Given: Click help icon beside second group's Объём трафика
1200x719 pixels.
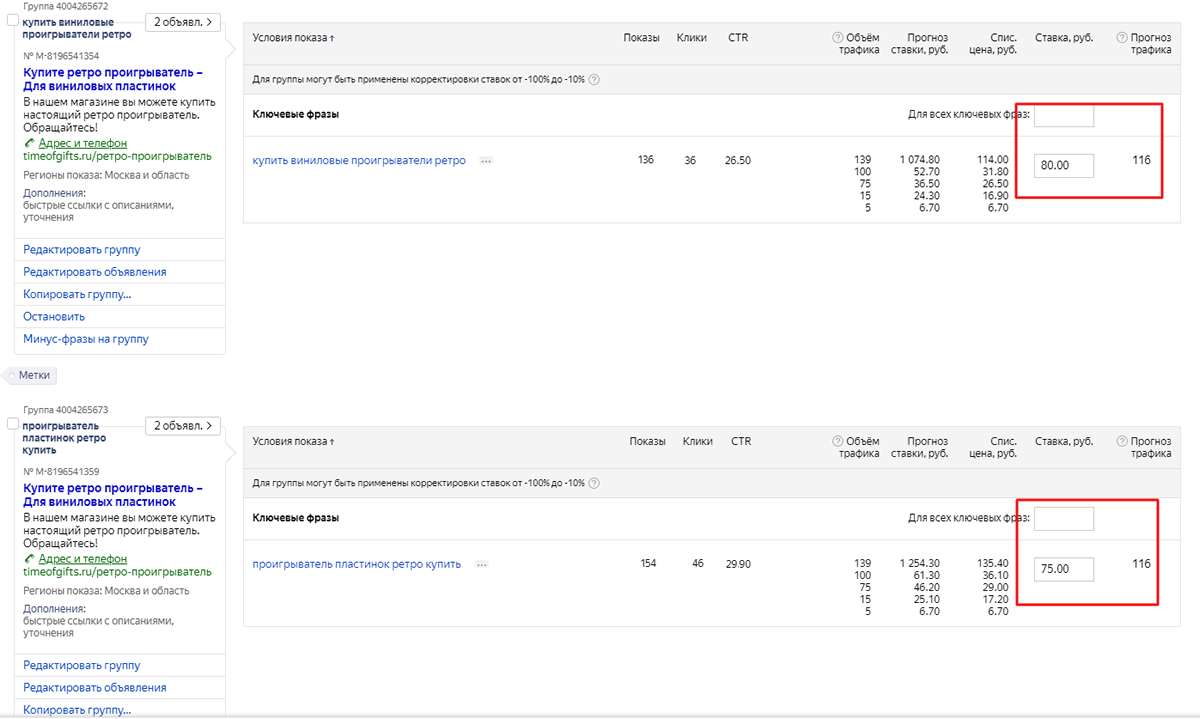Looking at the screenshot, I should tap(837, 442).
